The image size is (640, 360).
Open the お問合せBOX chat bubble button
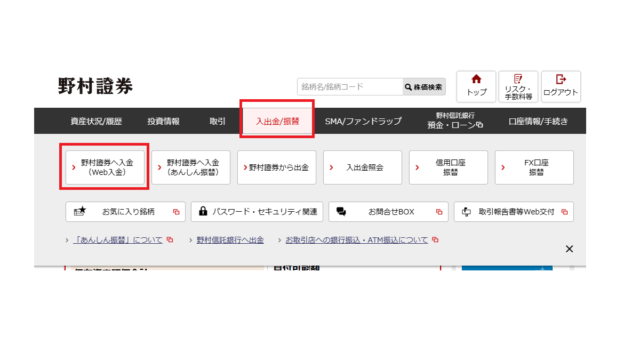(388, 211)
